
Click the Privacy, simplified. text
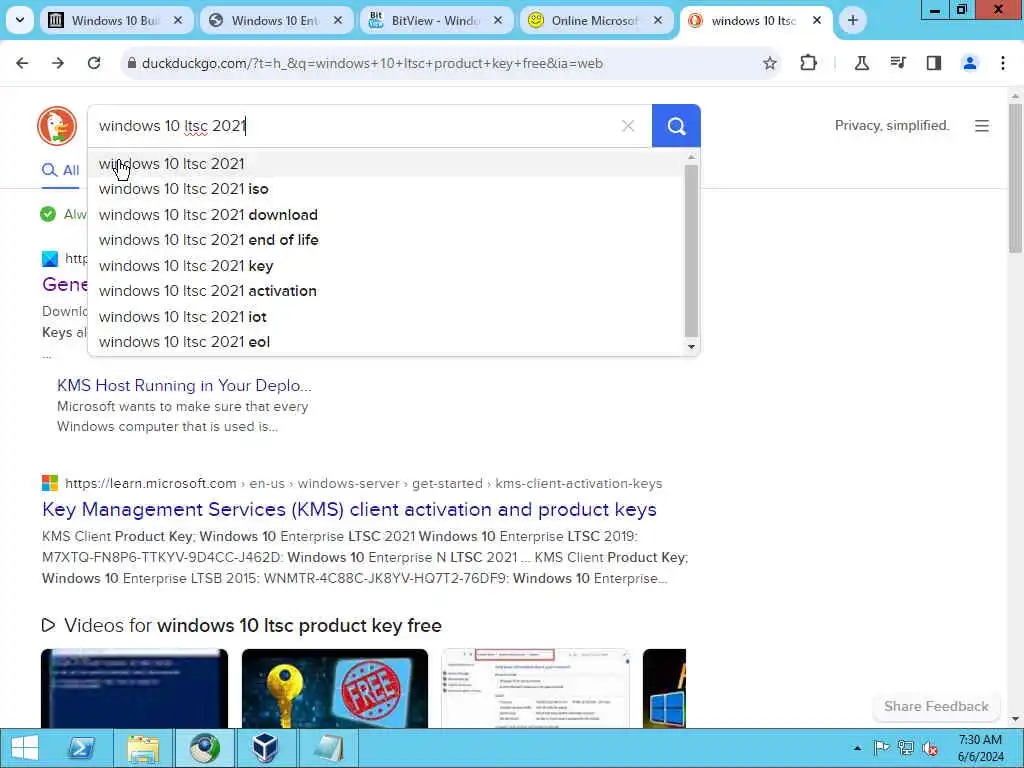tap(892, 125)
